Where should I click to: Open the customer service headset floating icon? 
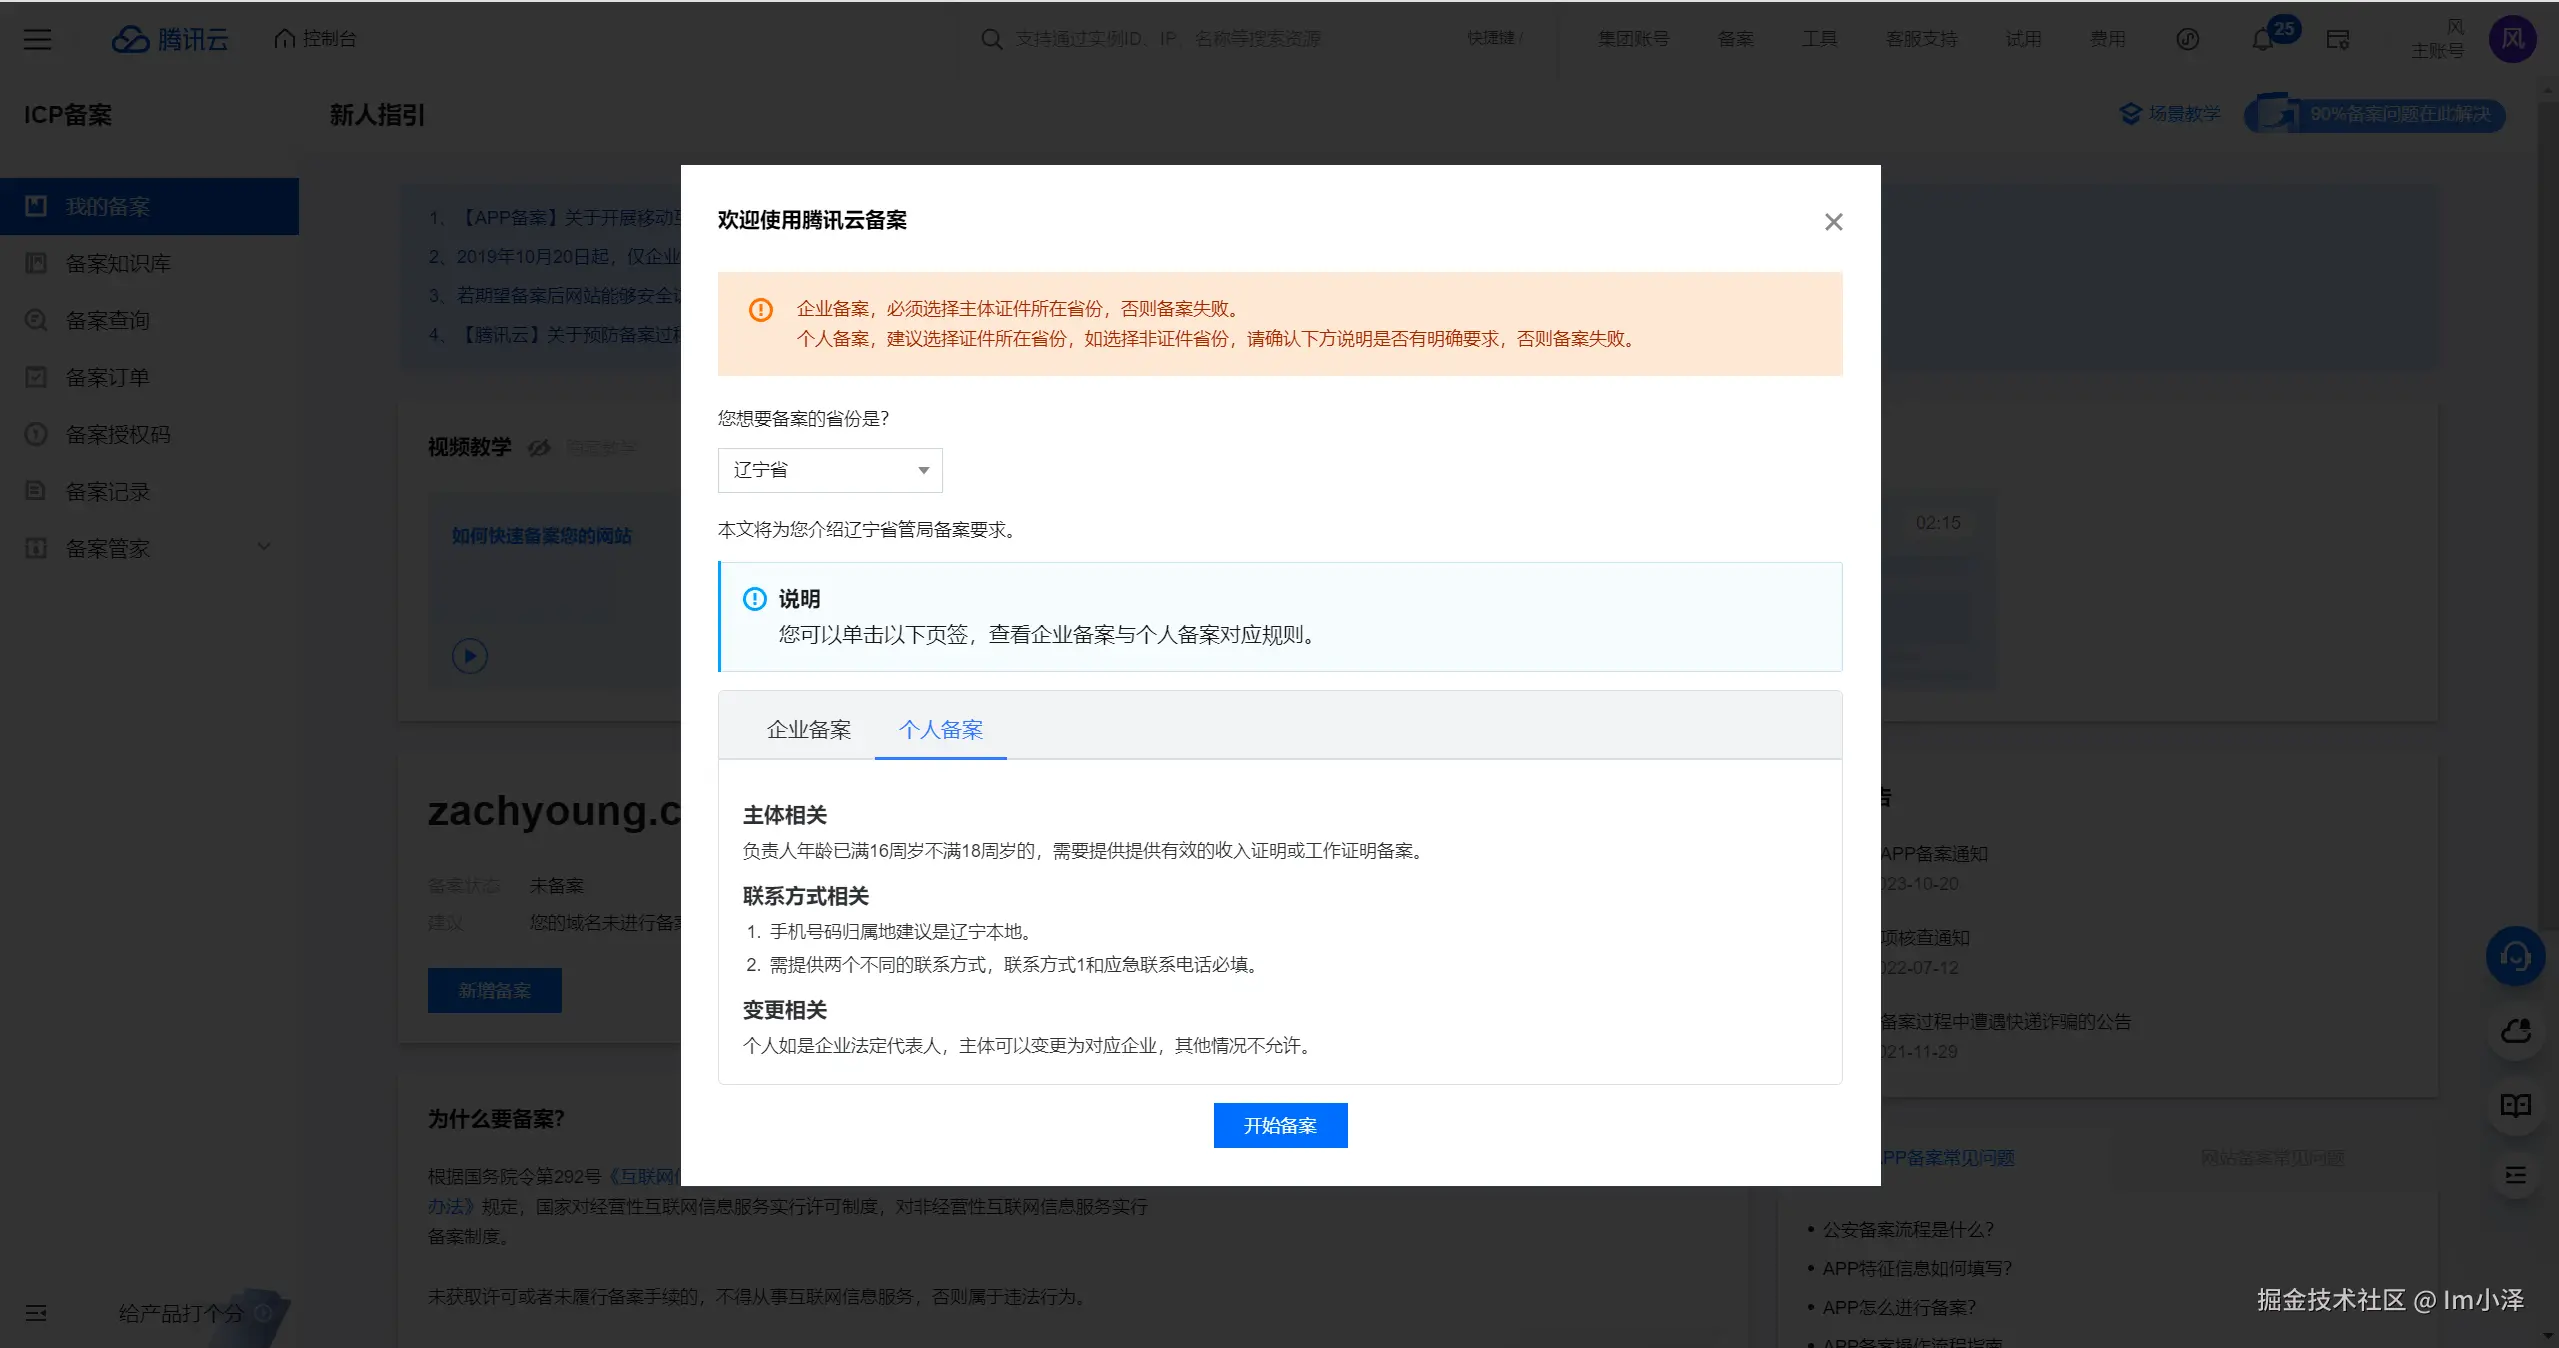pos(2514,957)
